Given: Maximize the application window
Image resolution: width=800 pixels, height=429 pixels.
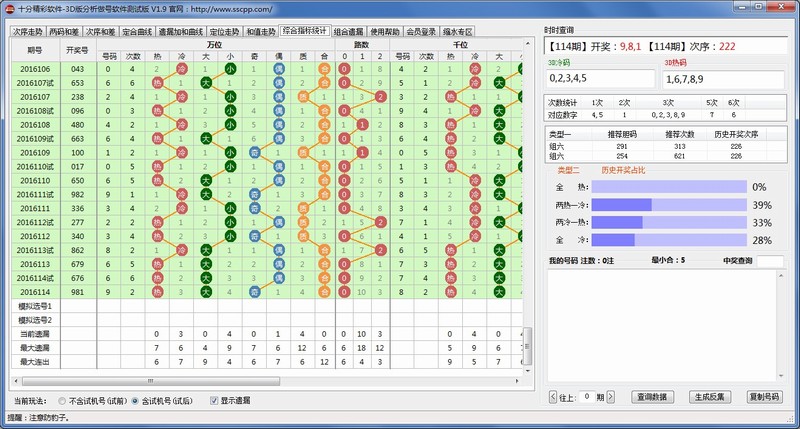Looking at the screenshot, I should [767, 8].
